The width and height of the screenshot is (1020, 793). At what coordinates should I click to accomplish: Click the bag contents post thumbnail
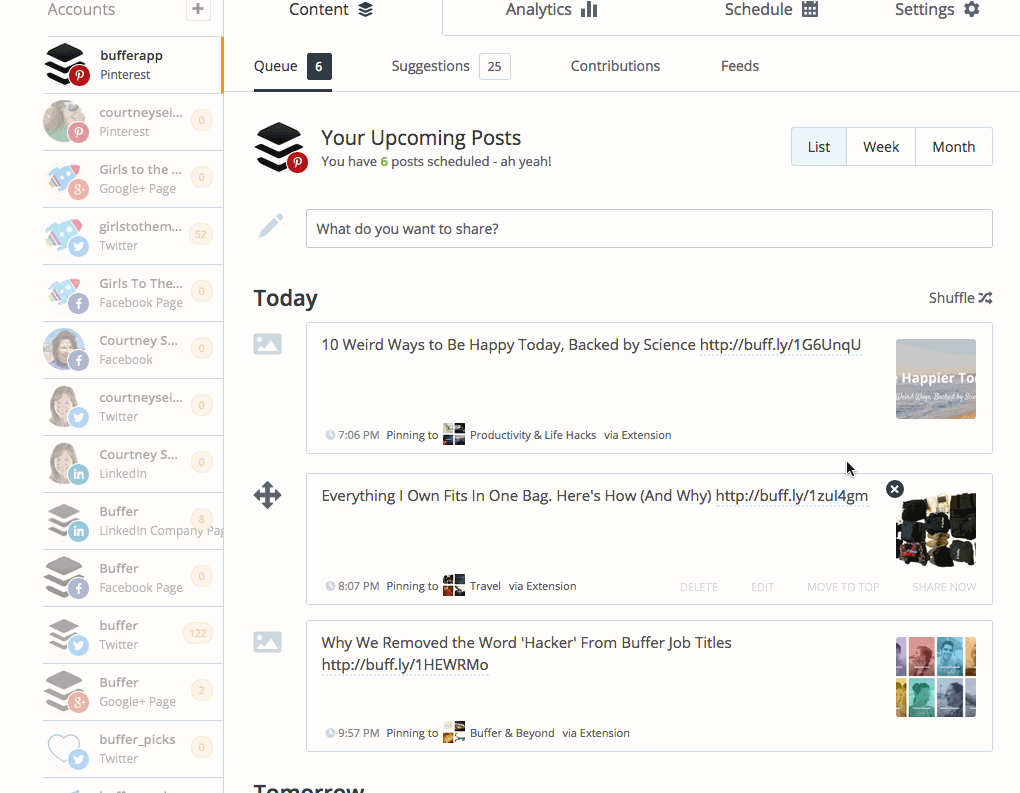click(935, 530)
